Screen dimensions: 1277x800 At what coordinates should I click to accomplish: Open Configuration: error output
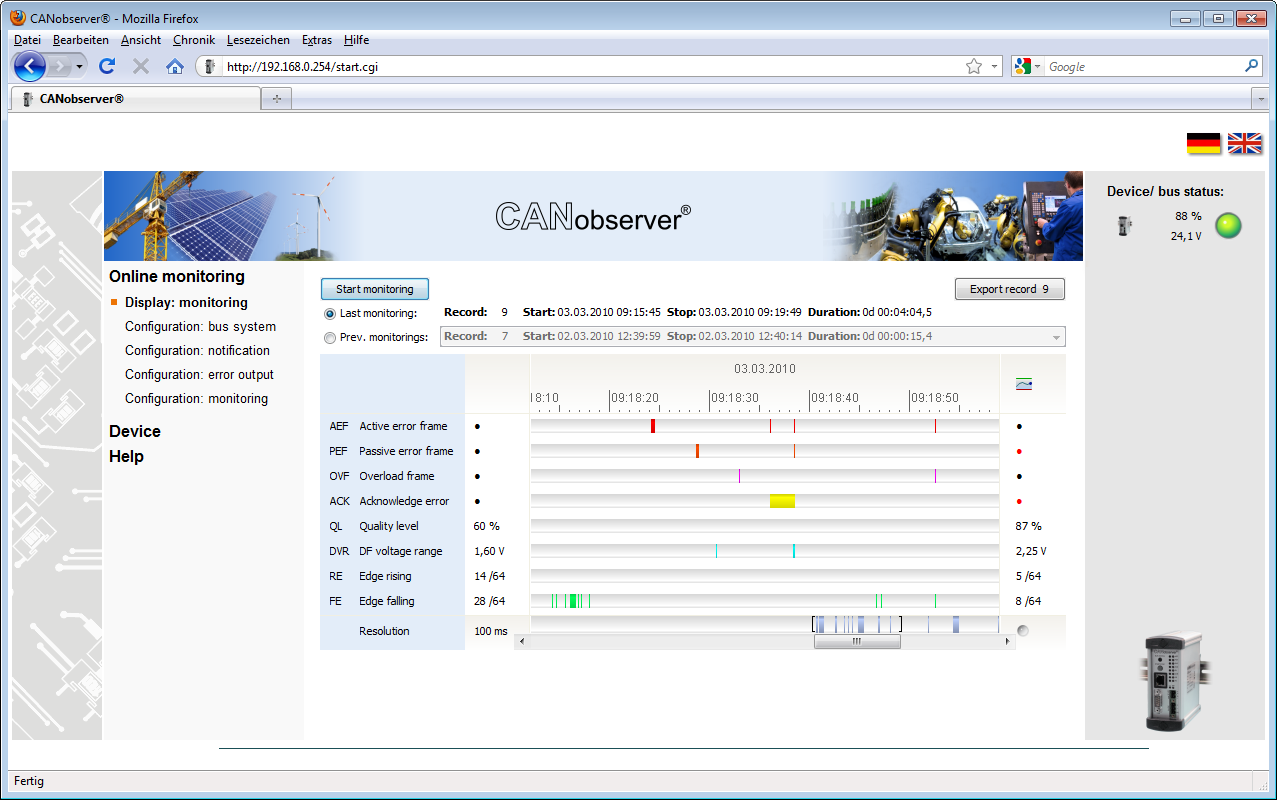point(199,374)
